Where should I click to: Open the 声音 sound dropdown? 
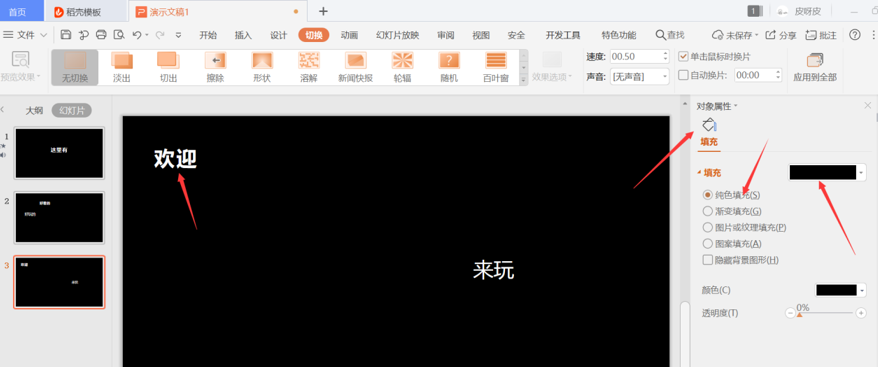[639, 76]
